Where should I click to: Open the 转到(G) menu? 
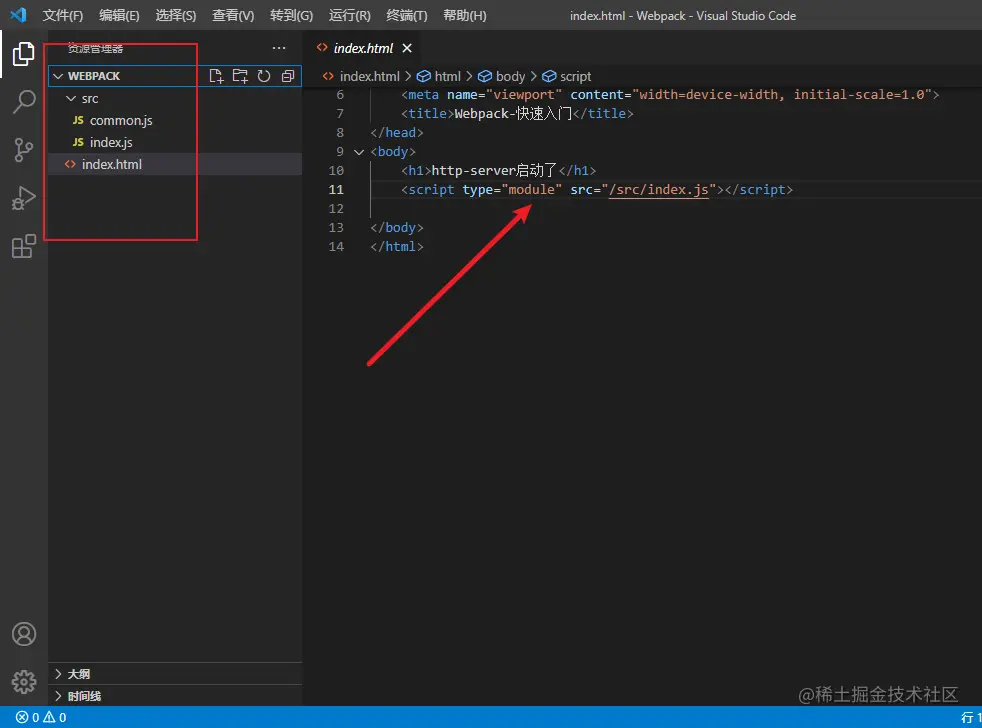(291, 16)
